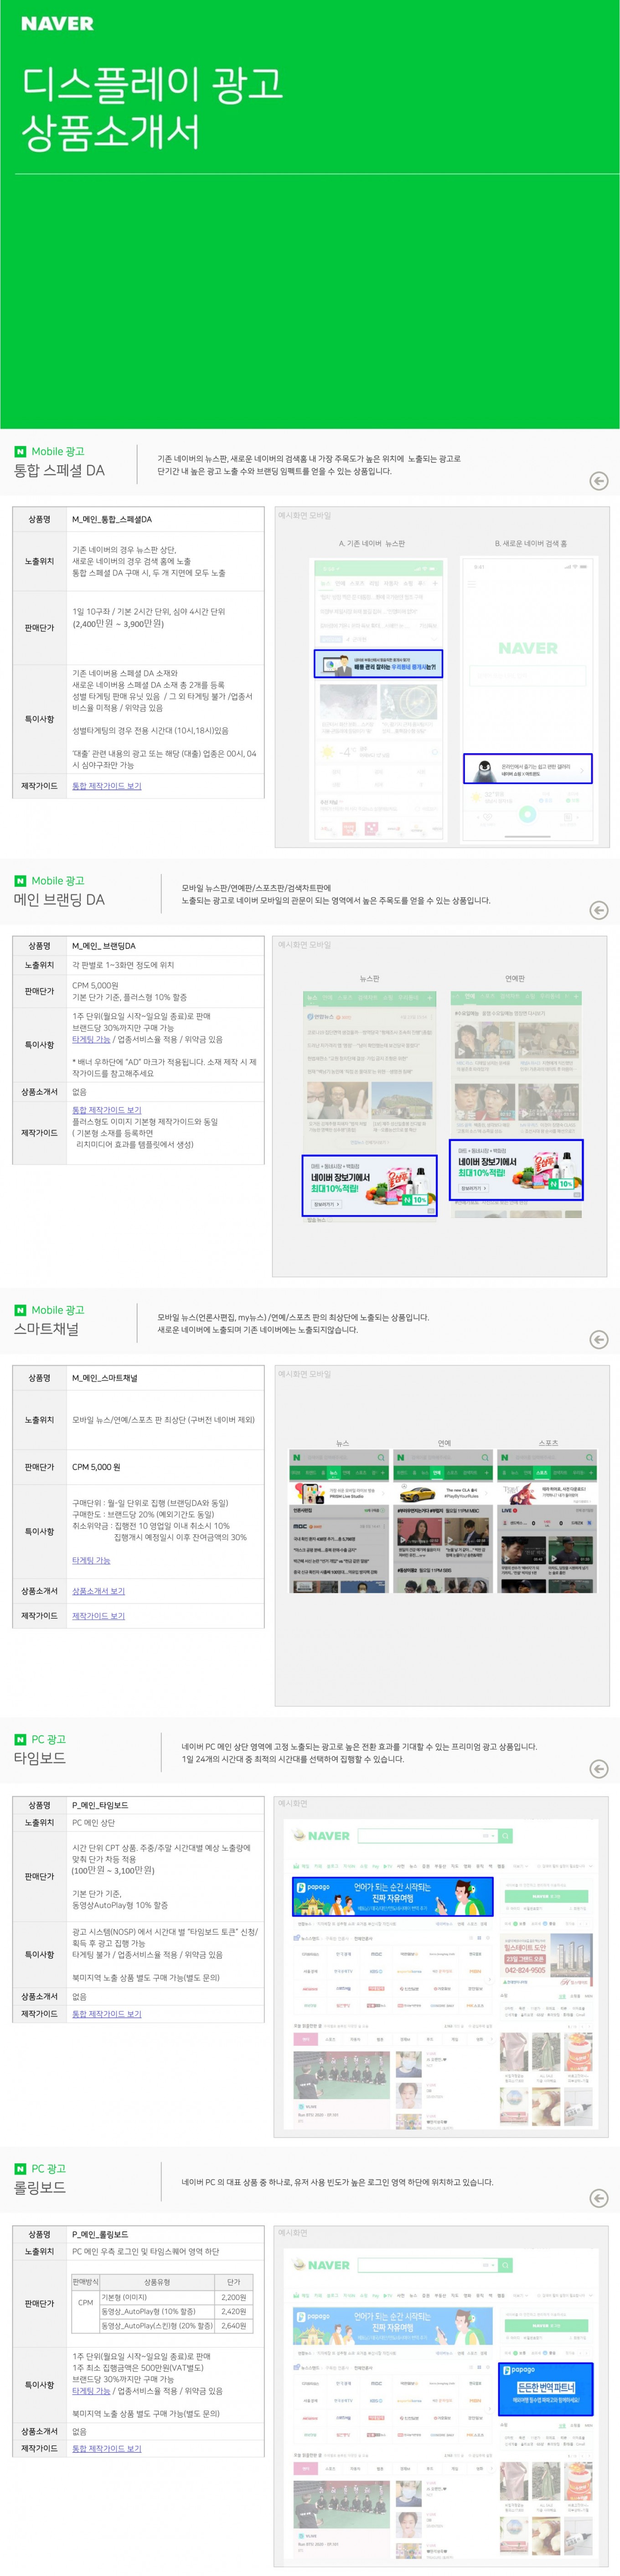Select the 뉴스판 example image in 메인 브랜딩 DA
This screenshot has height=2576, width=620.
click(370, 1107)
